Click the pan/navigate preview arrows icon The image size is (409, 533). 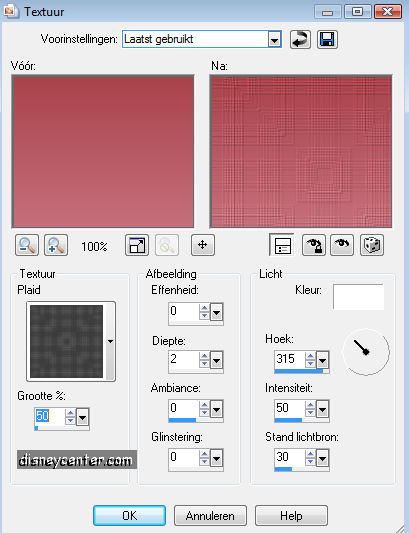pyautogui.click(x=203, y=245)
